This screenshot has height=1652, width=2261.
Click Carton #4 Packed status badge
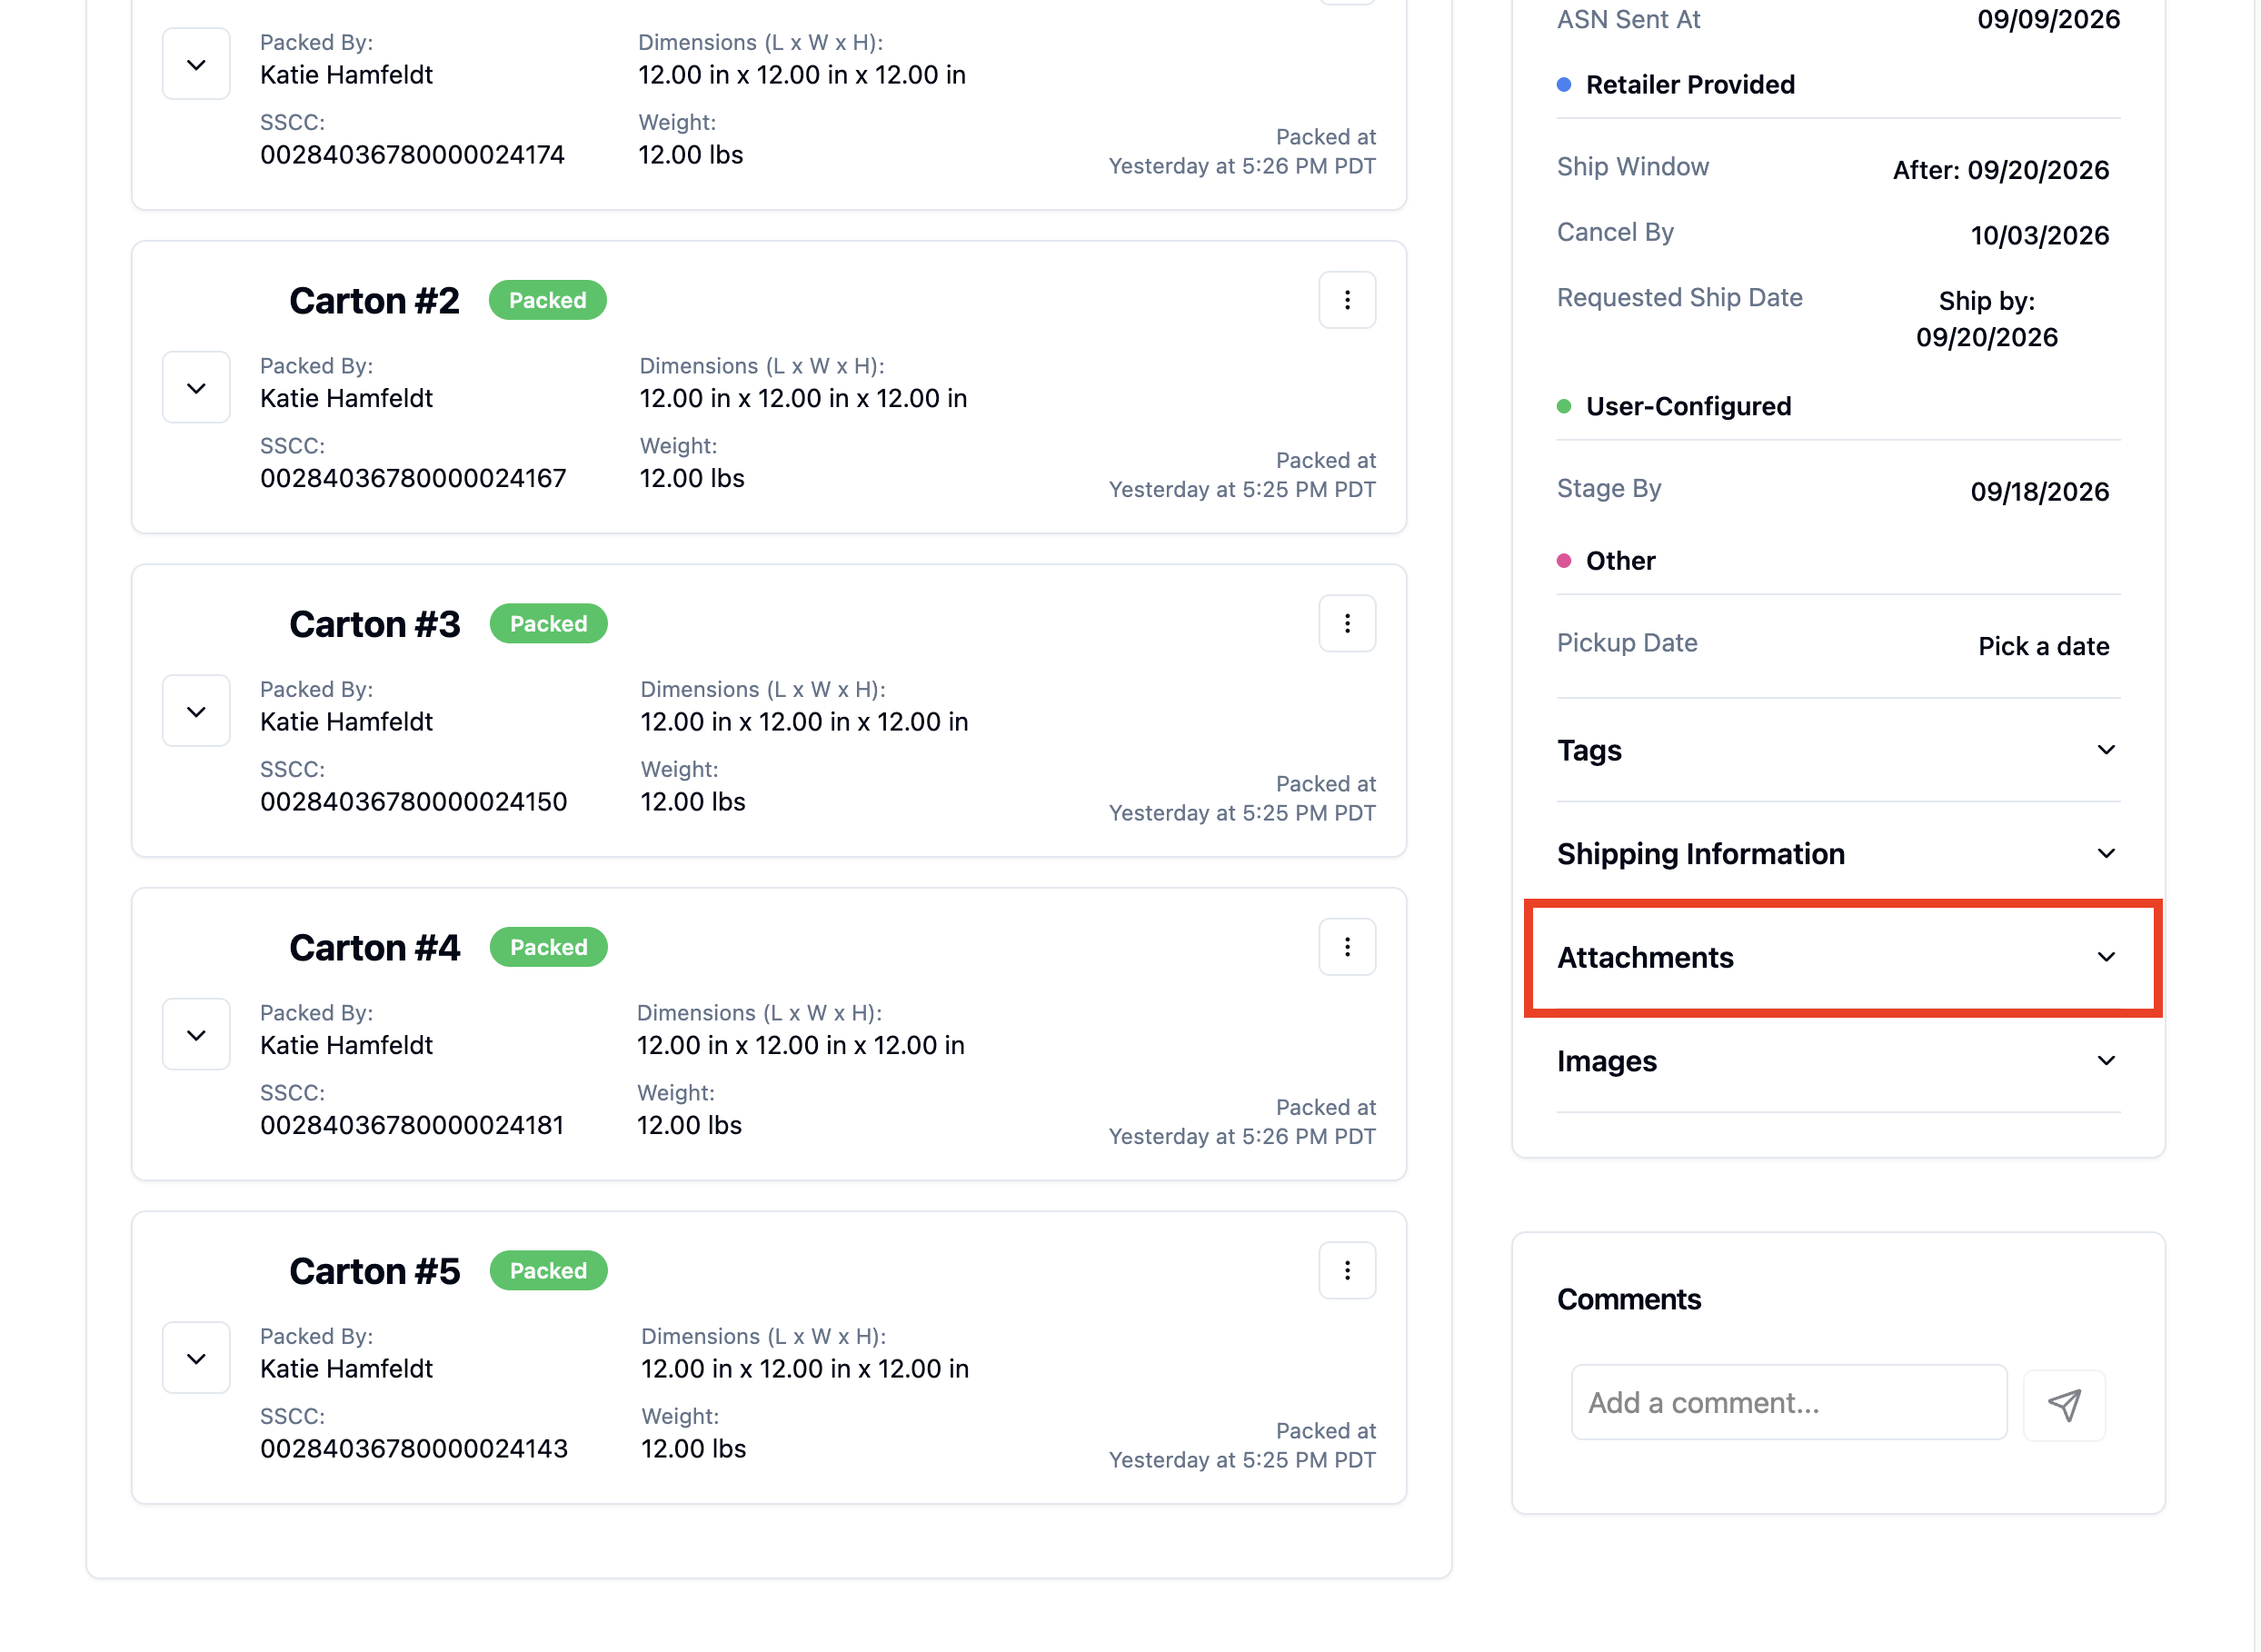(548, 947)
